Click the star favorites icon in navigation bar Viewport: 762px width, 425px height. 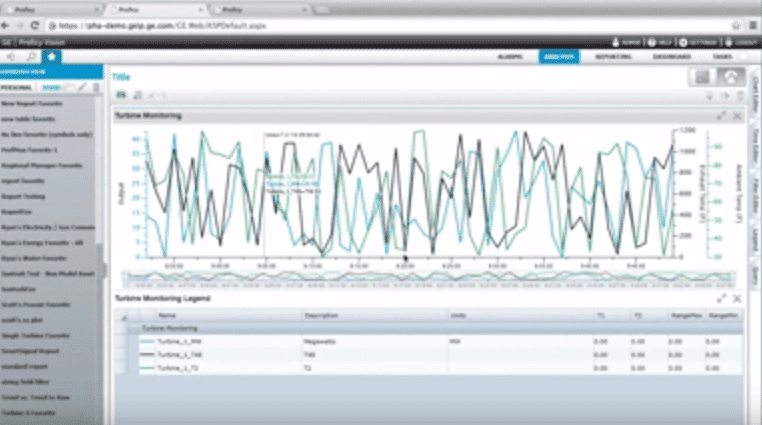pos(53,57)
